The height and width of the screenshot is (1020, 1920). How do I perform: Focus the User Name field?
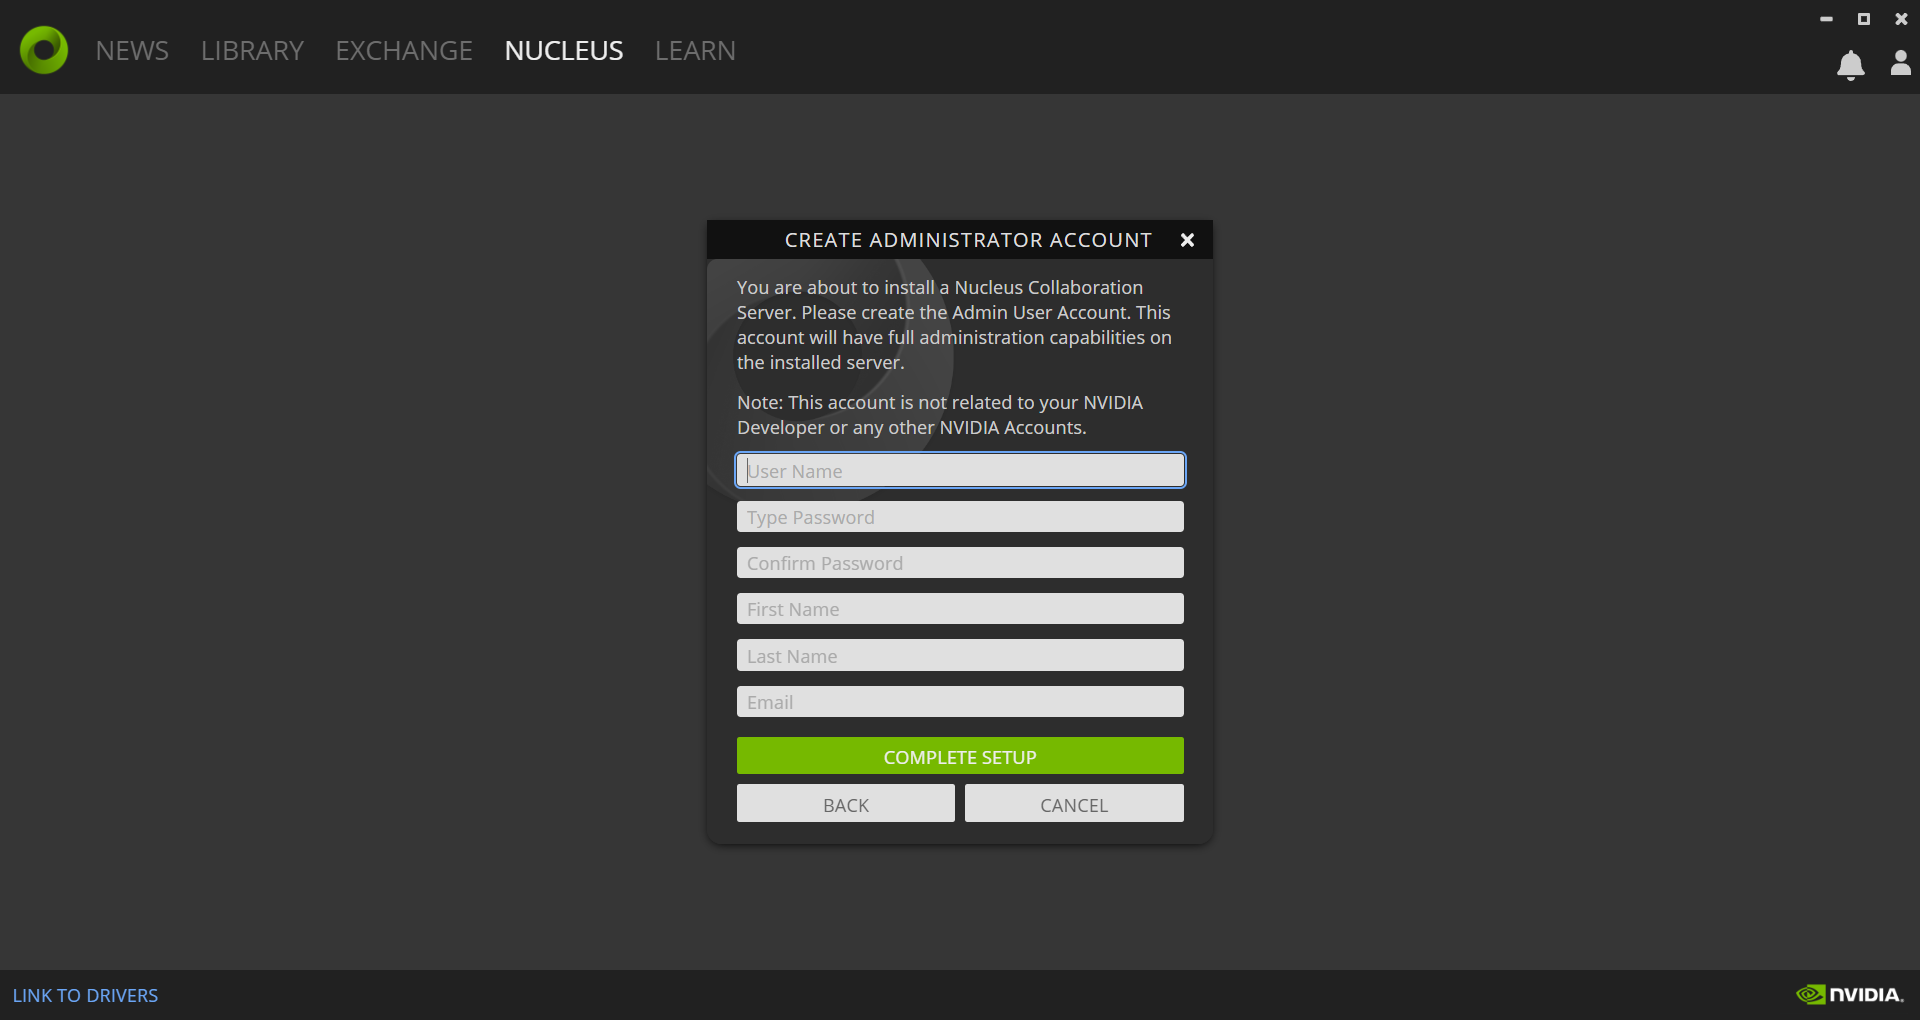pyautogui.click(x=960, y=470)
